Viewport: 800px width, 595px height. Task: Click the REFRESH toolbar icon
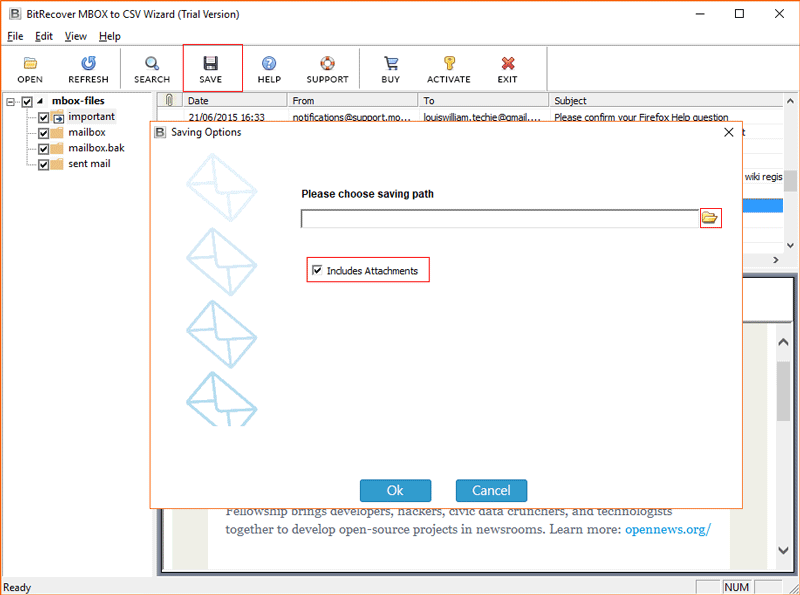[88, 69]
